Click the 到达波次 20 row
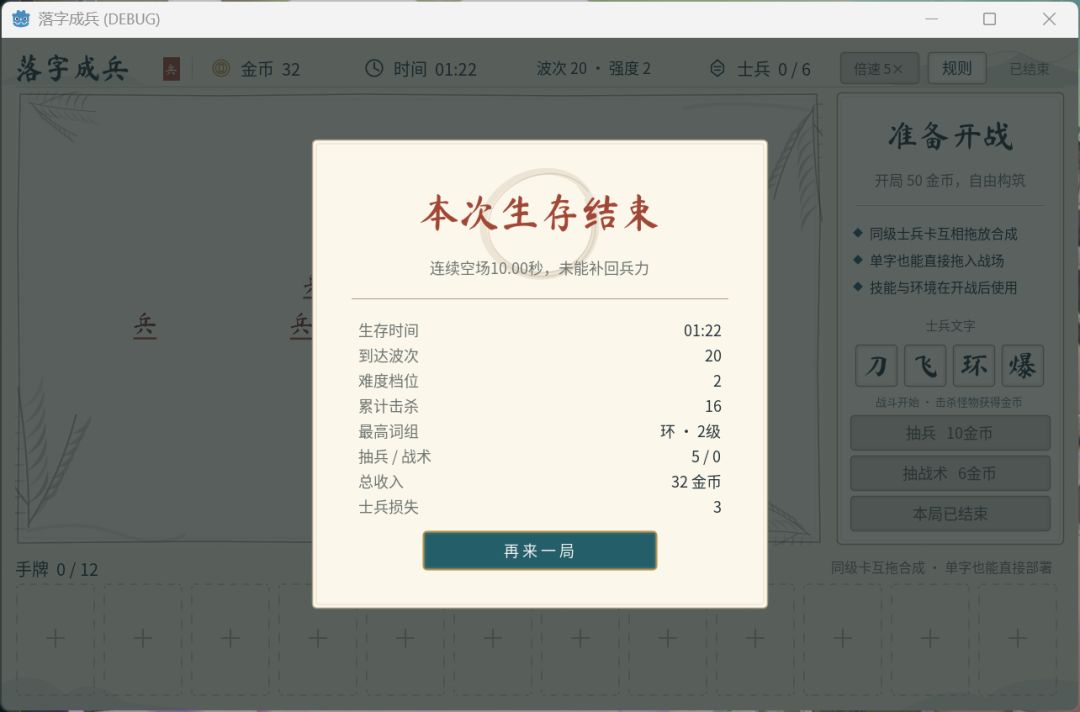The width and height of the screenshot is (1080, 712). click(x=539, y=356)
